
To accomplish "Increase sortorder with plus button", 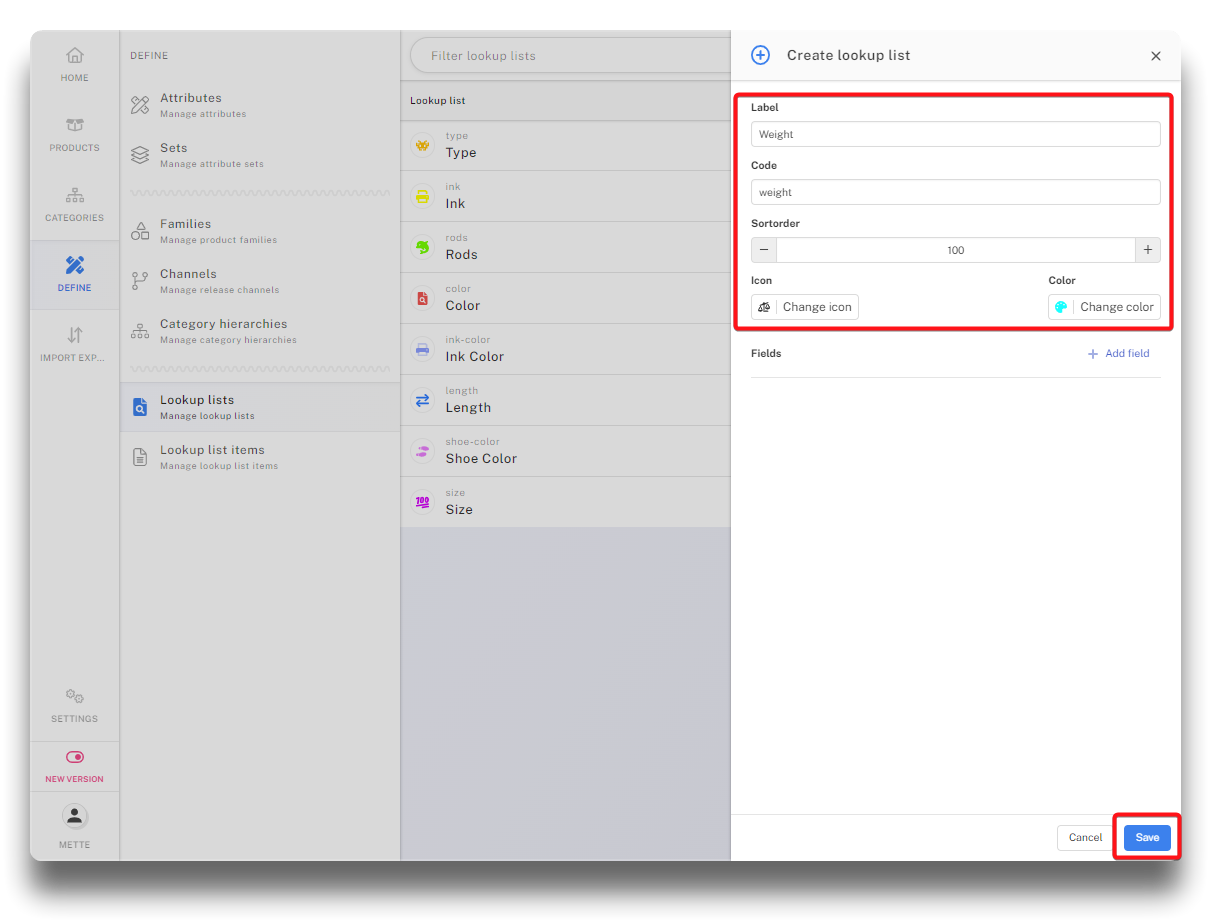I will click(1147, 250).
